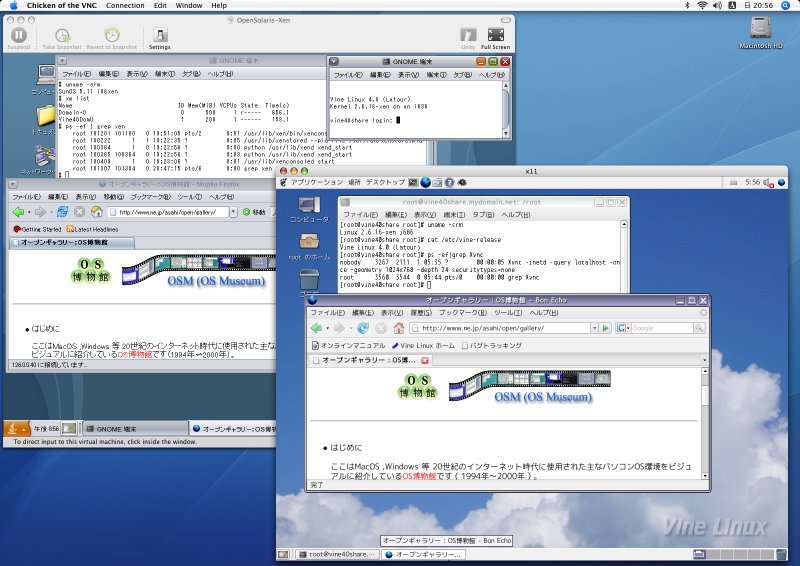Click the Suspend pause button in OpenSolaris-Xen window
The image size is (800, 566).
pos(19,35)
